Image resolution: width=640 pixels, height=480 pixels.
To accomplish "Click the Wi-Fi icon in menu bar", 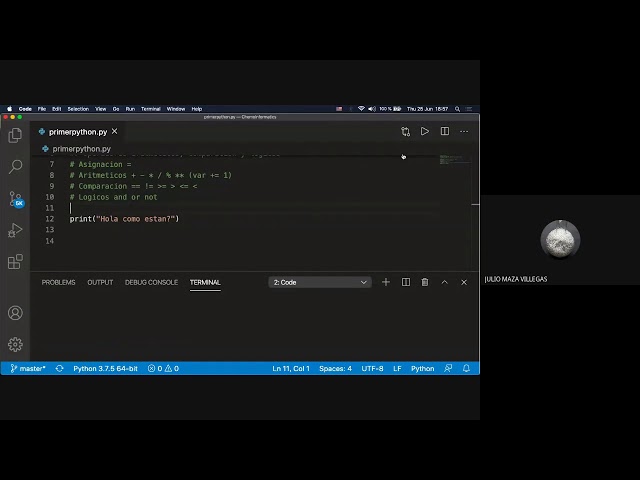I will pos(361,109).
